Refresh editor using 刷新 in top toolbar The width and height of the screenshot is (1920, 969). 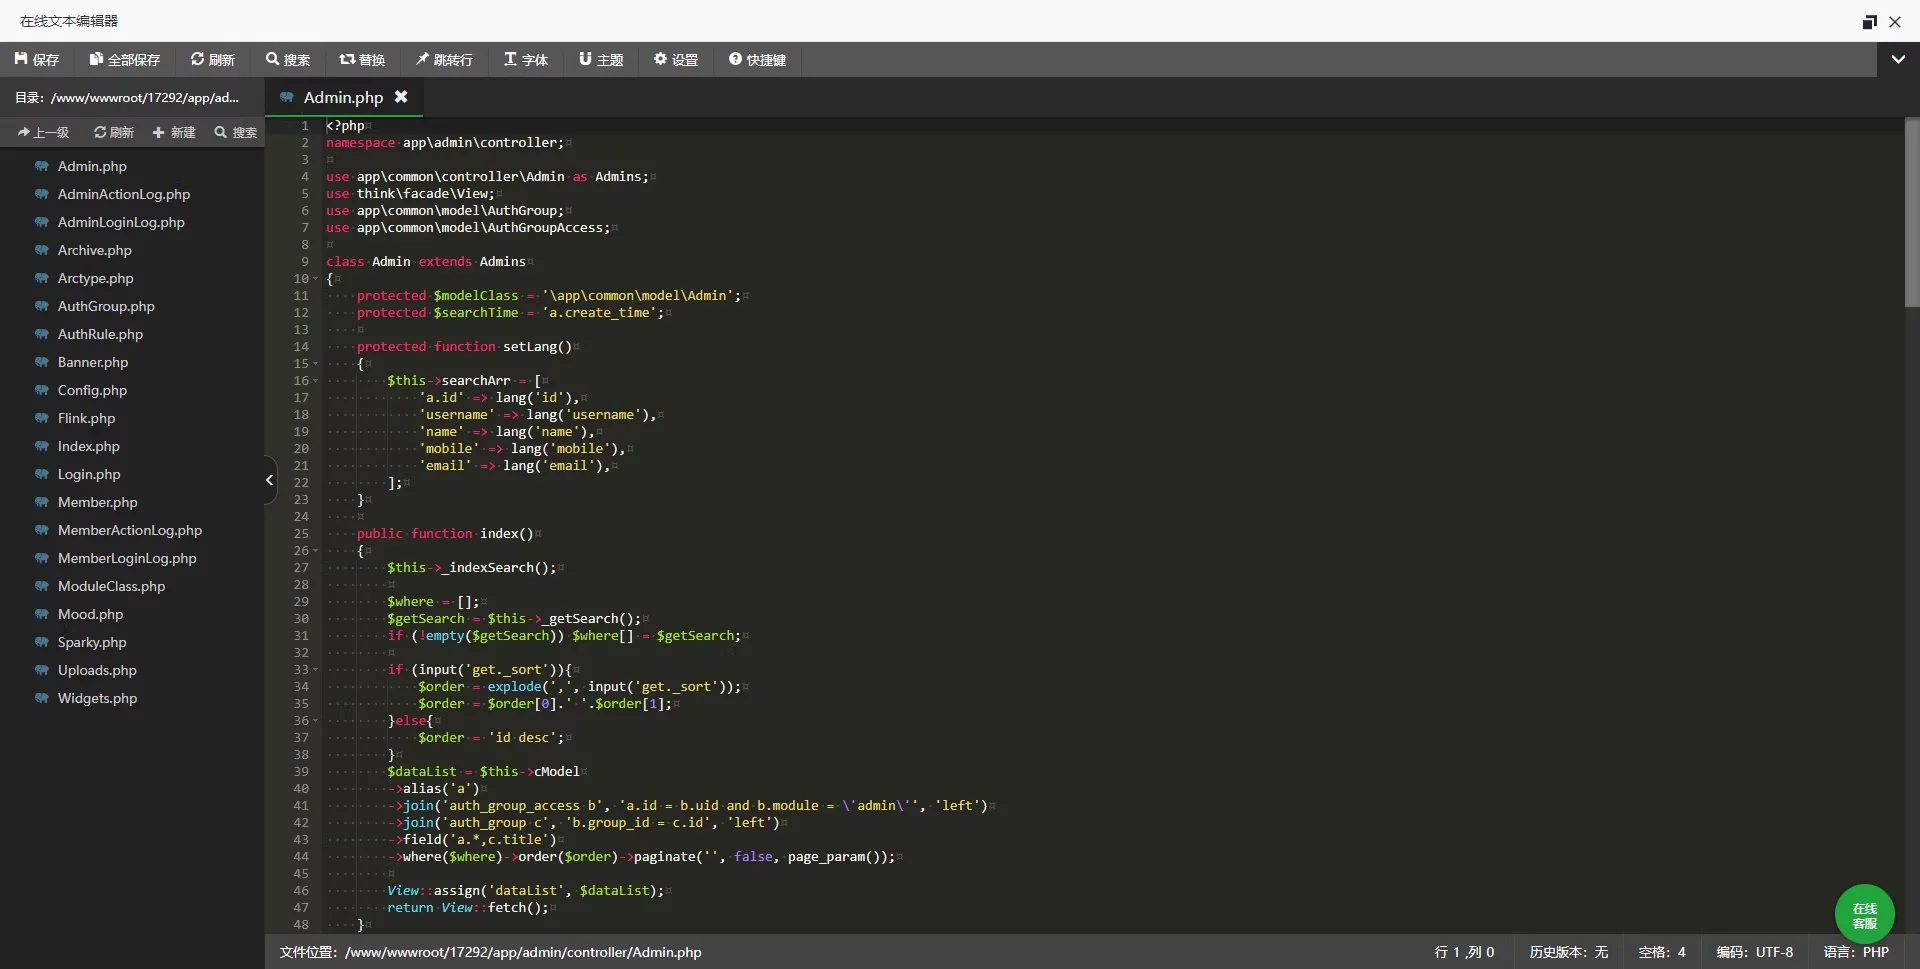(x=213, y=60)
